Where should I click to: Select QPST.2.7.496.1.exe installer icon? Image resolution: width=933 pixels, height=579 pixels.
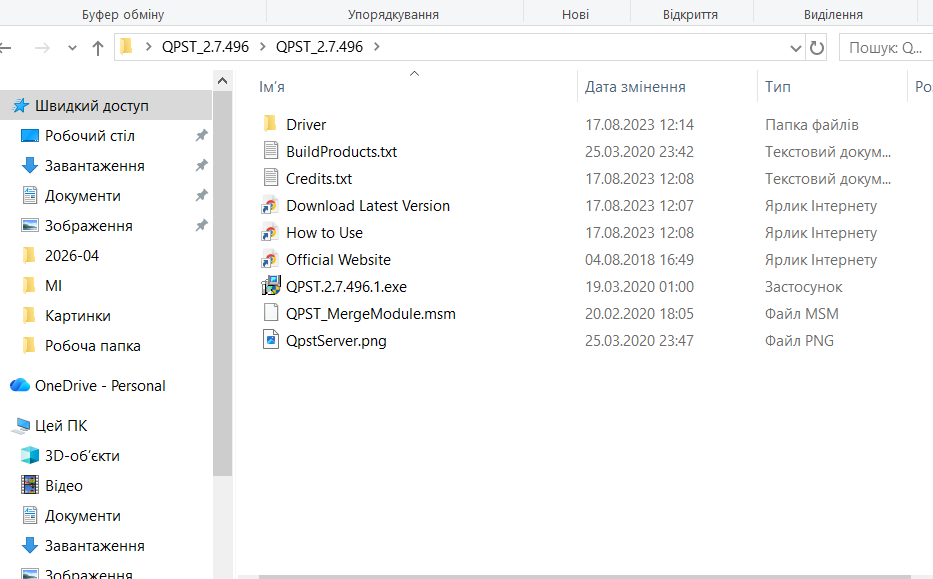point(271,286)
